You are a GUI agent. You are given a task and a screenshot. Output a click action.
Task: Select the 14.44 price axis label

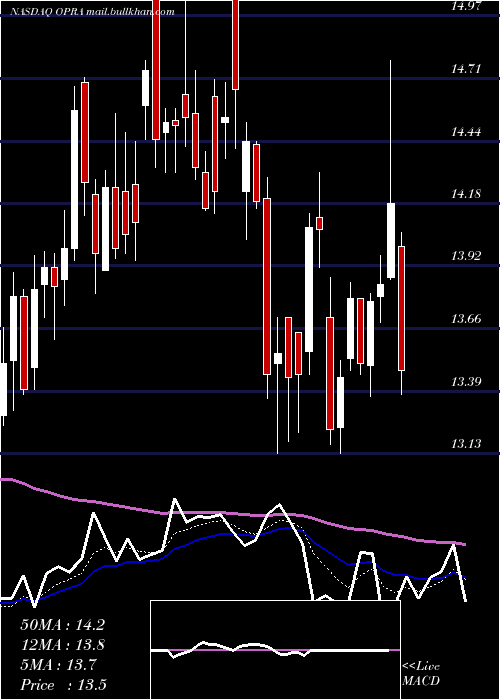467,132
